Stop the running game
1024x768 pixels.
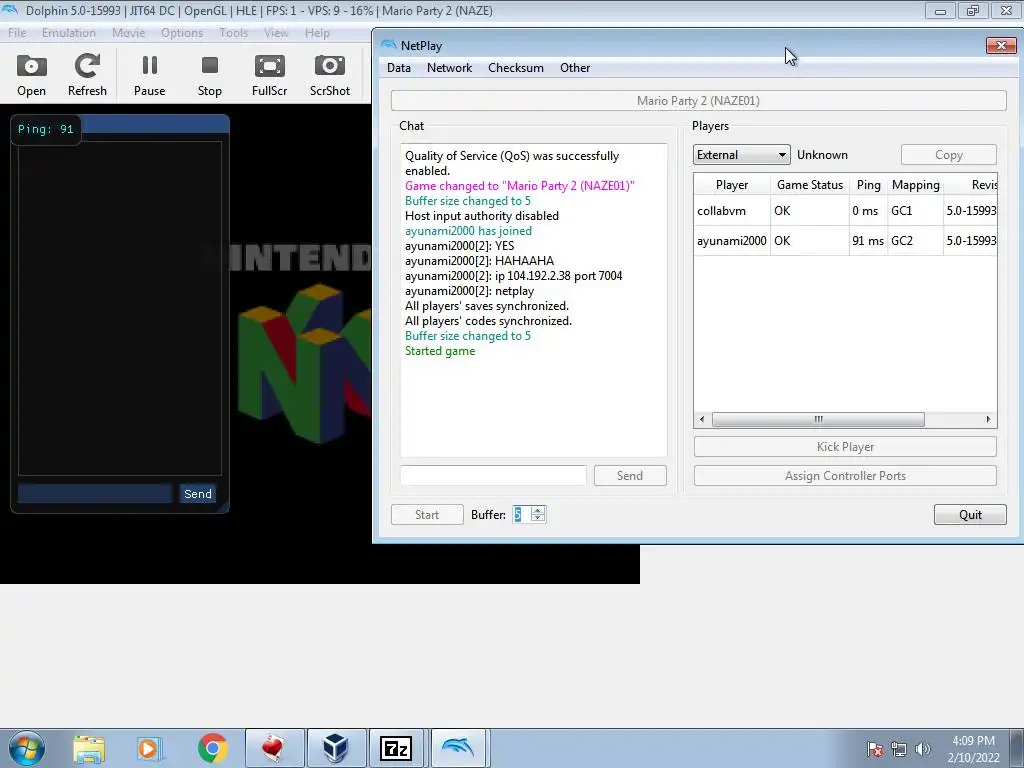coord(210,75)
